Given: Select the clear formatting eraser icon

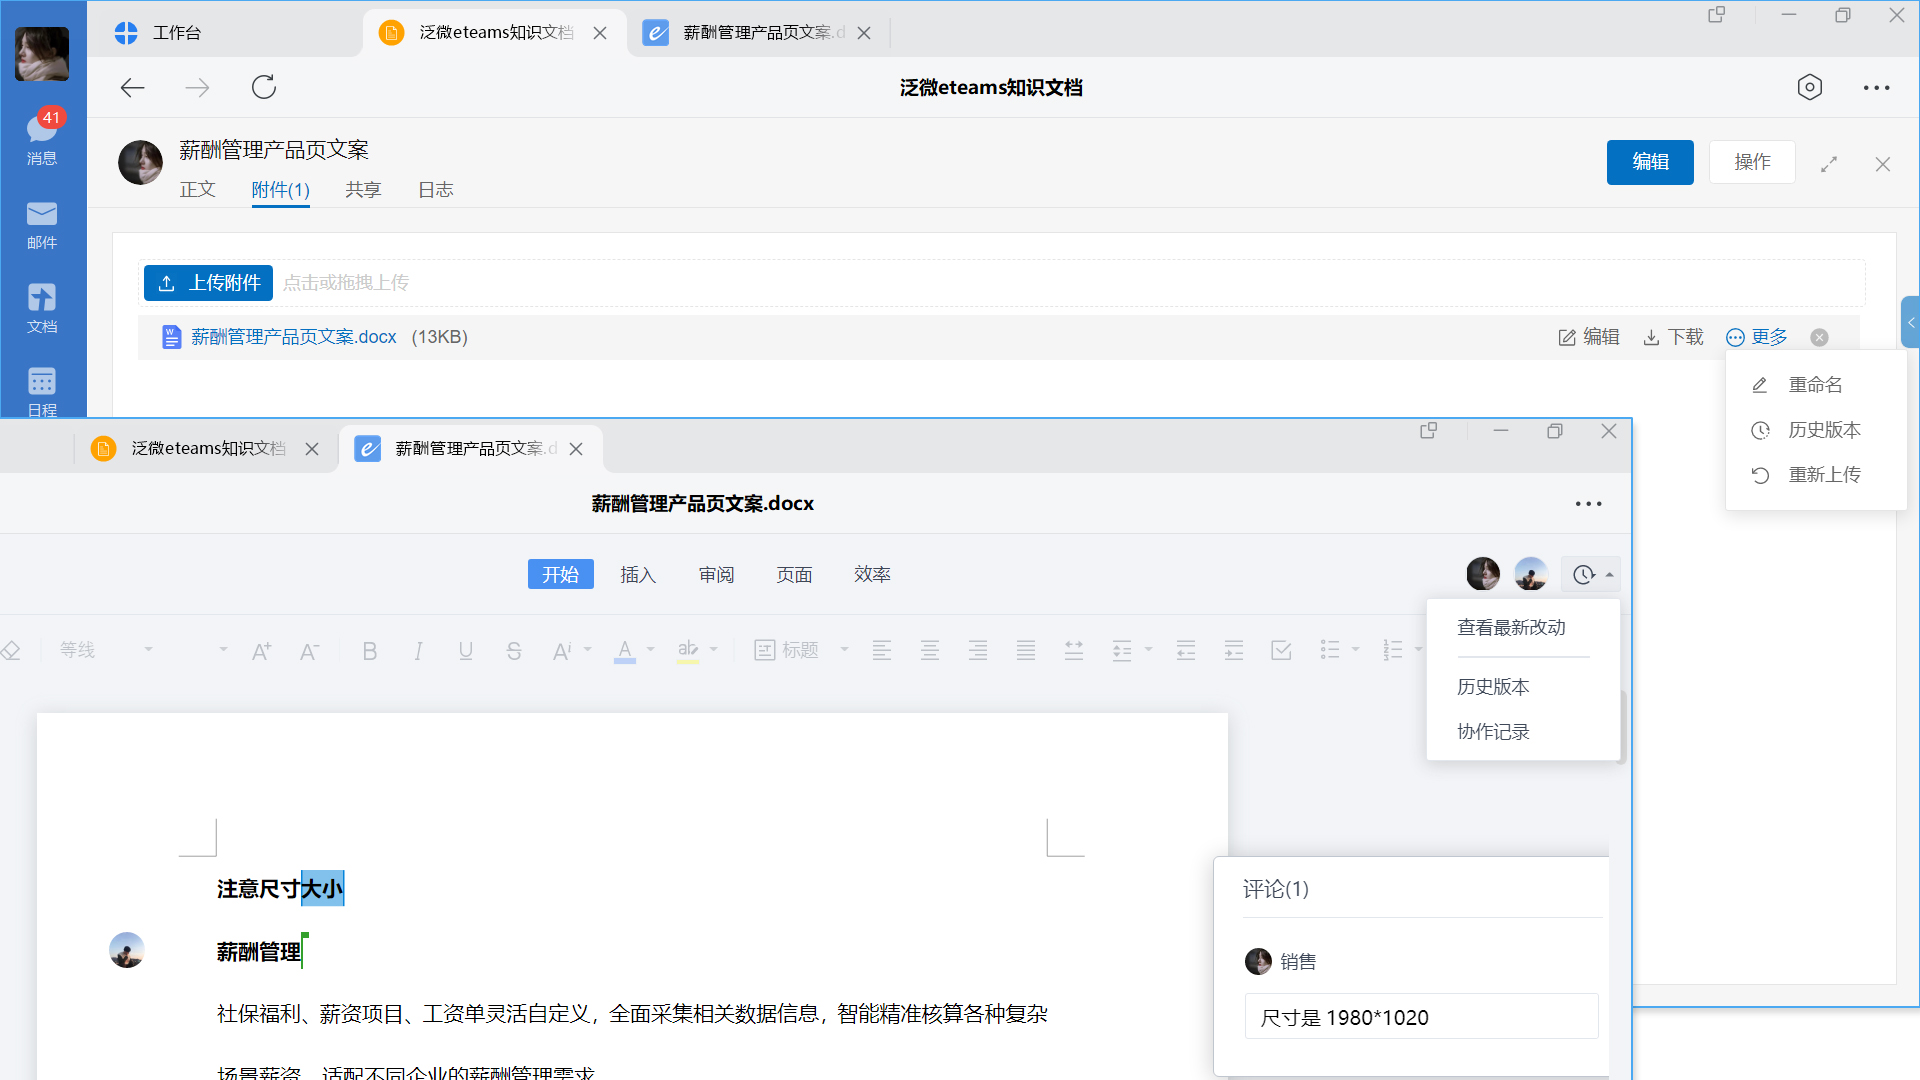Looking at the screenshot, I should [x=12, y=650].
